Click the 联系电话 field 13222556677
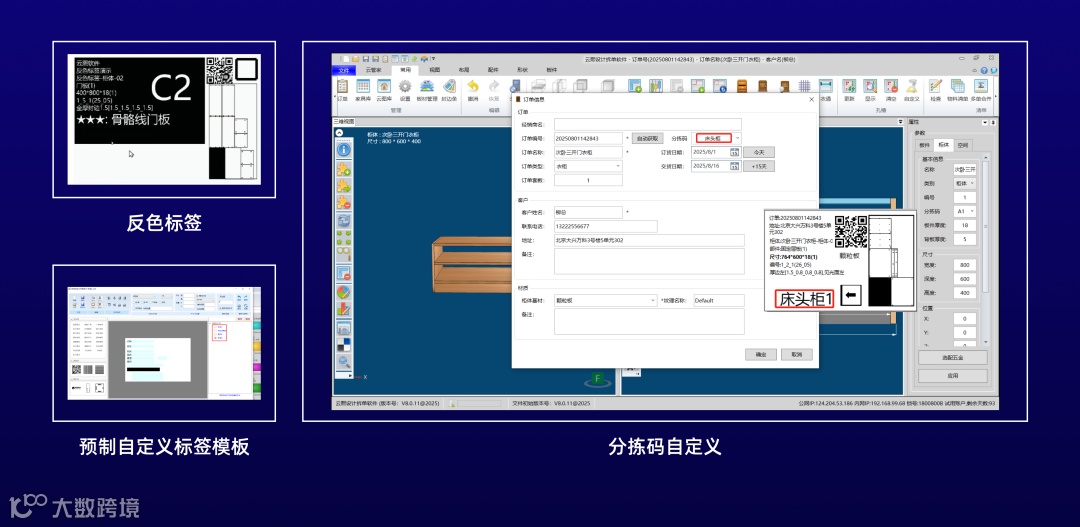 coord(605,226)
